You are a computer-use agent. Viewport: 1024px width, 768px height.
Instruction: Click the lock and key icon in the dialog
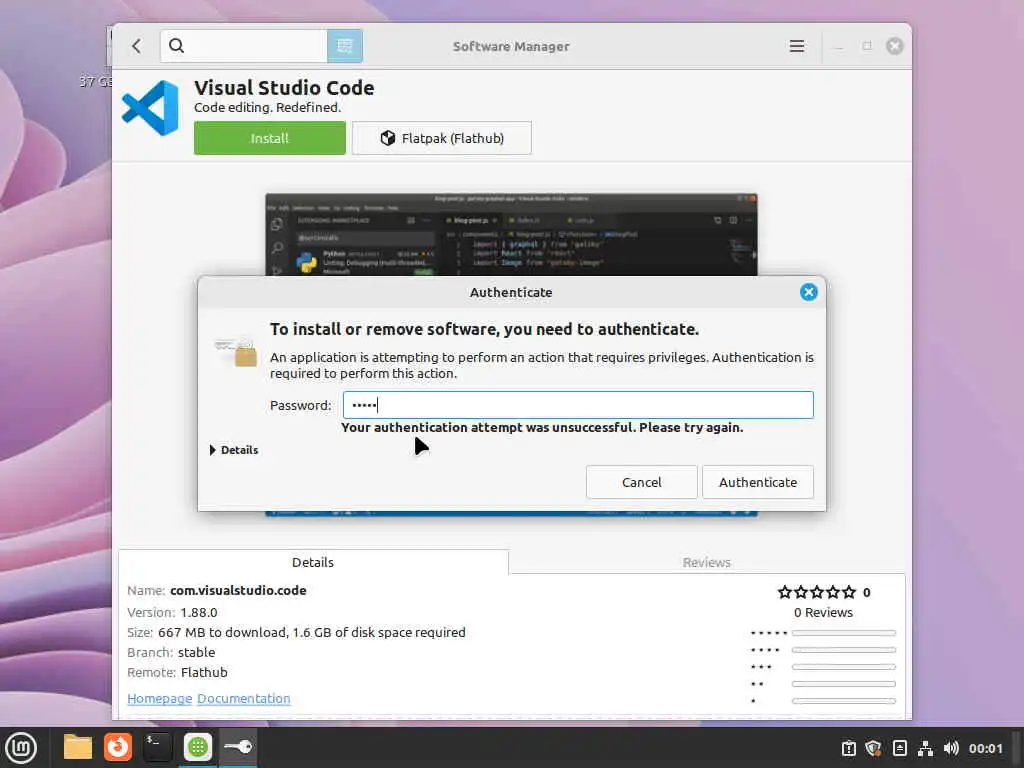(236, 351)
